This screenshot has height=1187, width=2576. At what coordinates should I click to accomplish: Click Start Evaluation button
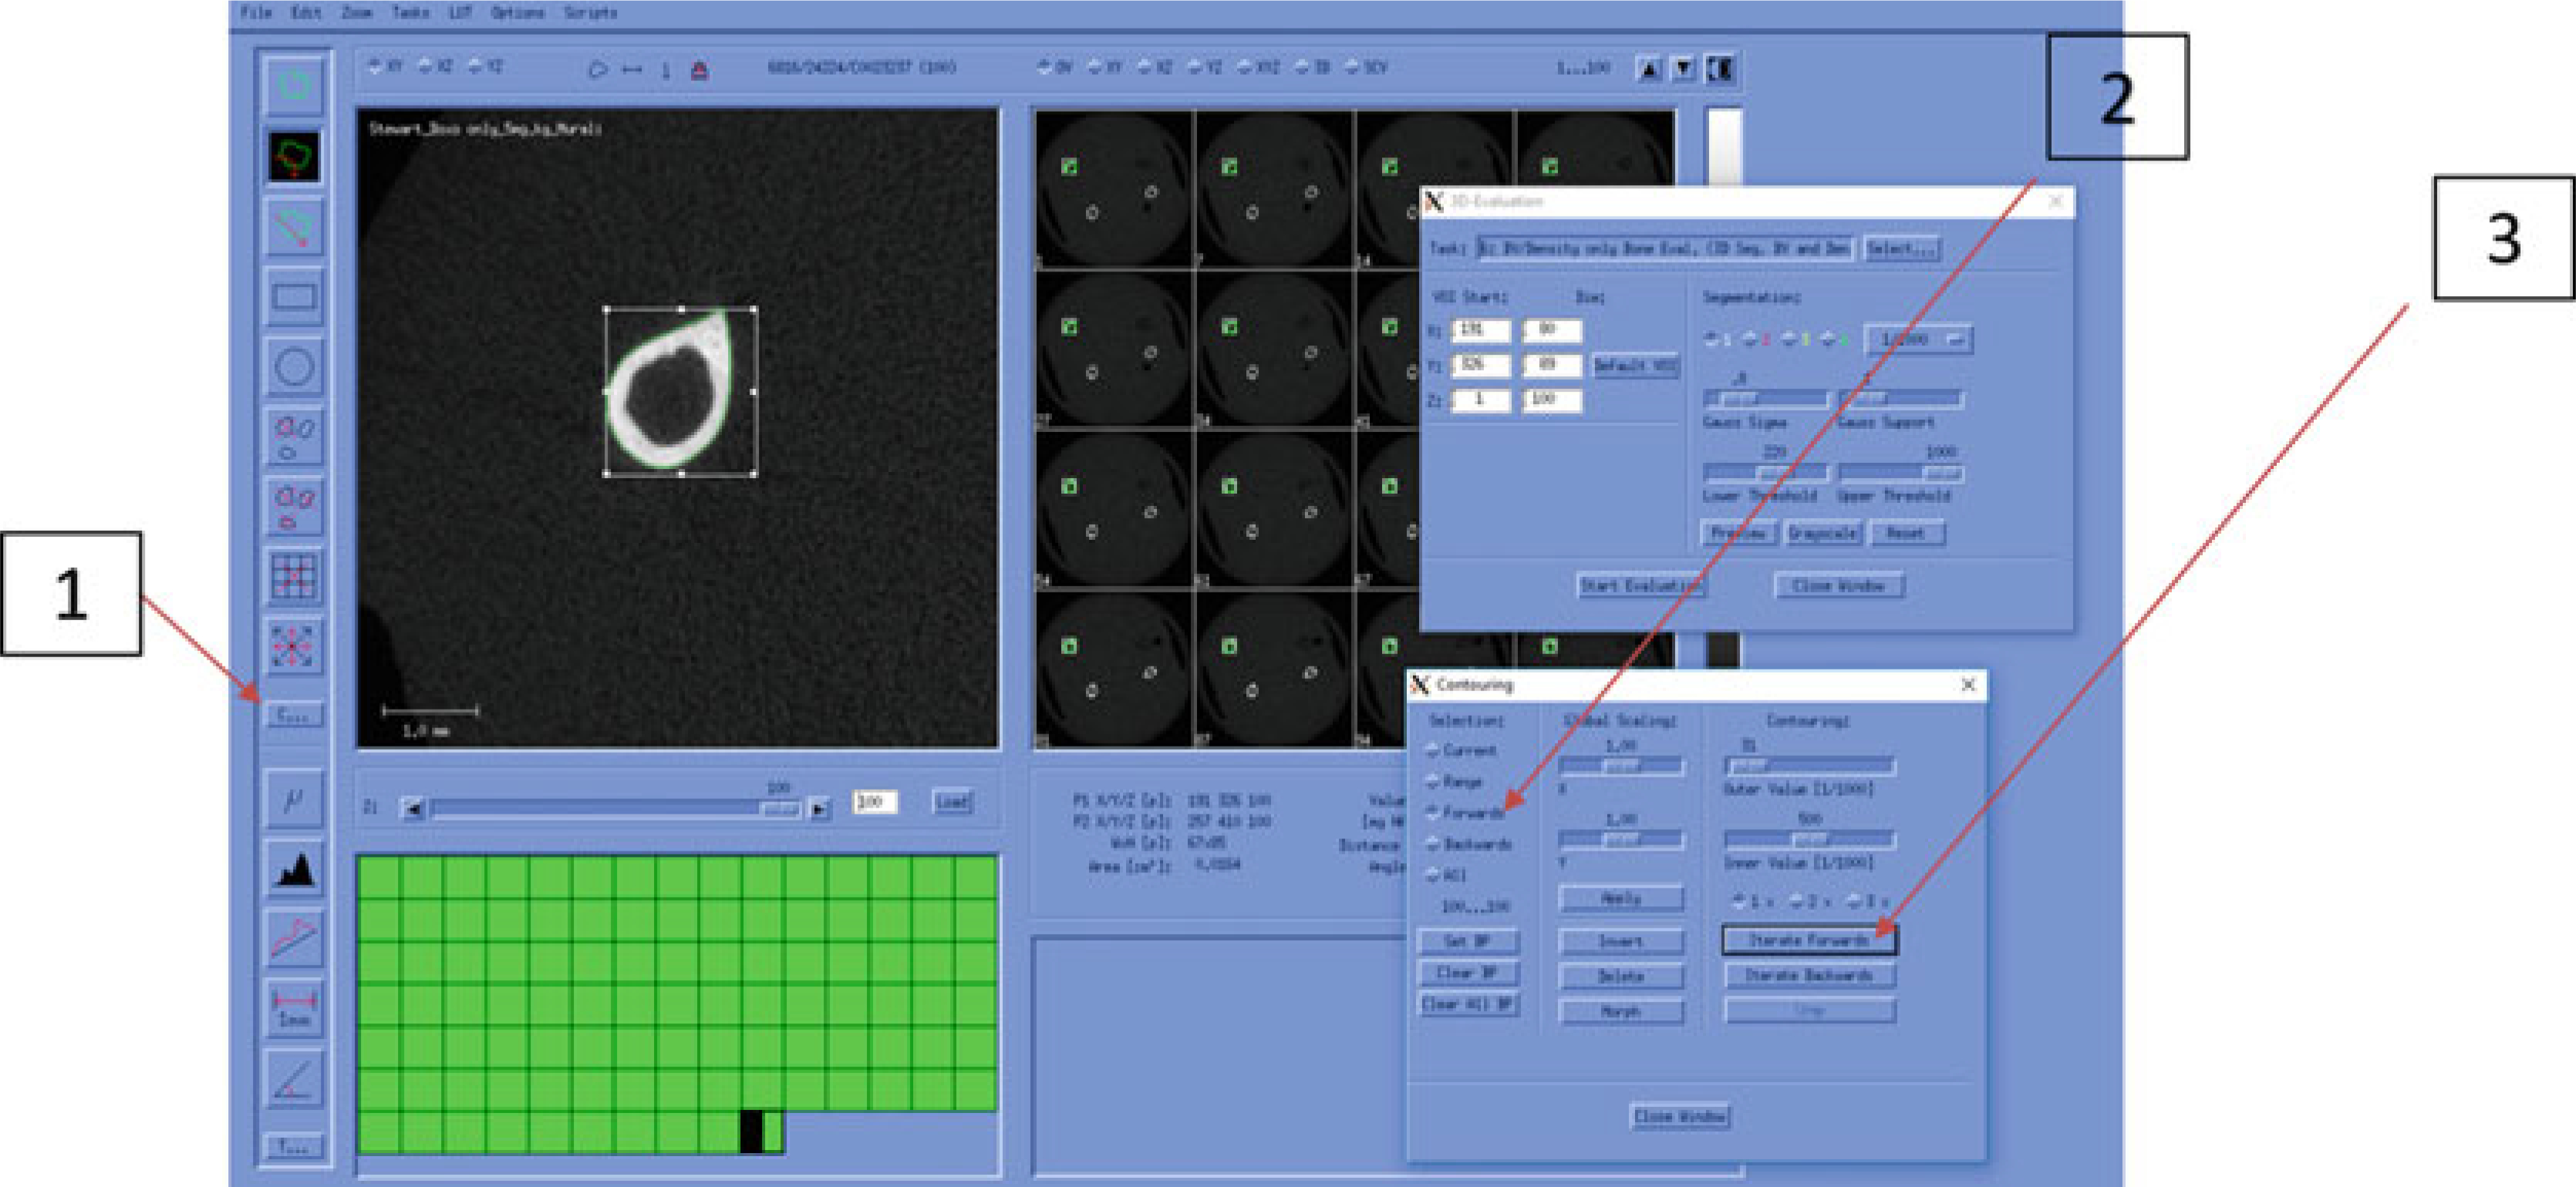[1640, 585]
